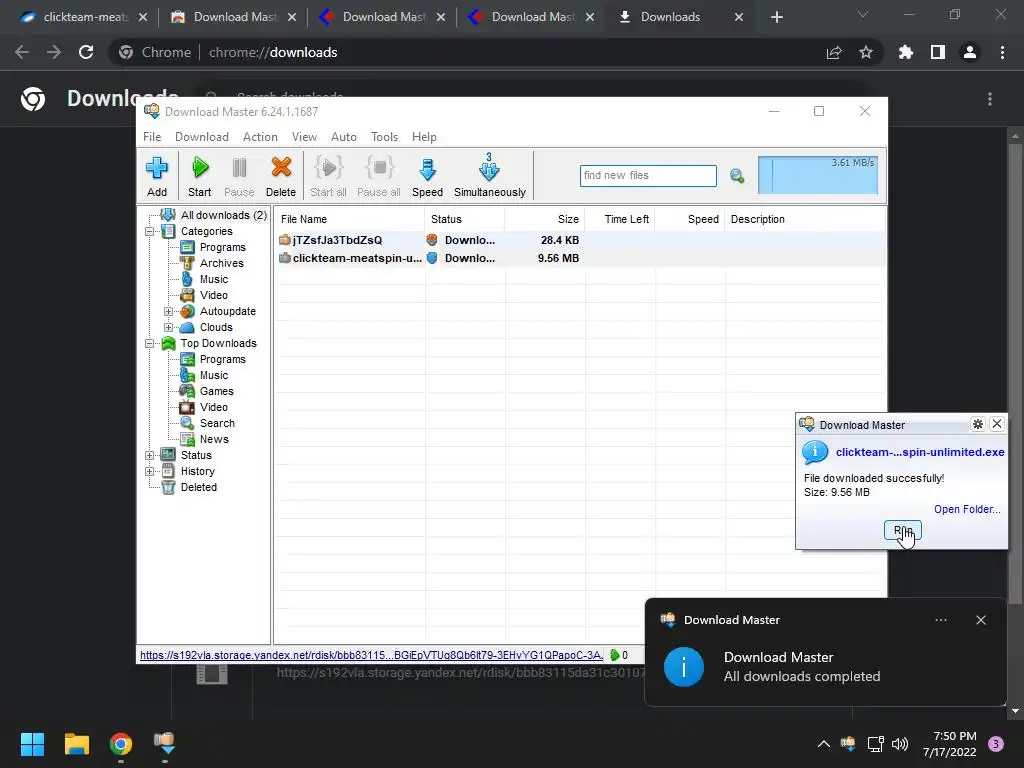This screenshot has width=1024, height=768.
Task: Click clickteam-...spin-unlimited.exe link in popup
Action: click(x=920, y=452)
